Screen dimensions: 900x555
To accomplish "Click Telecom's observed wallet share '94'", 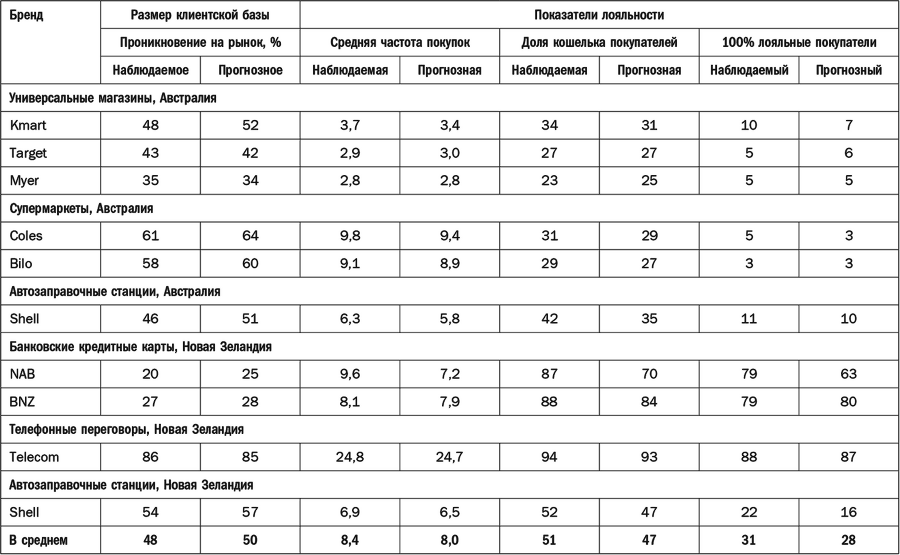I will coord(549,457).
